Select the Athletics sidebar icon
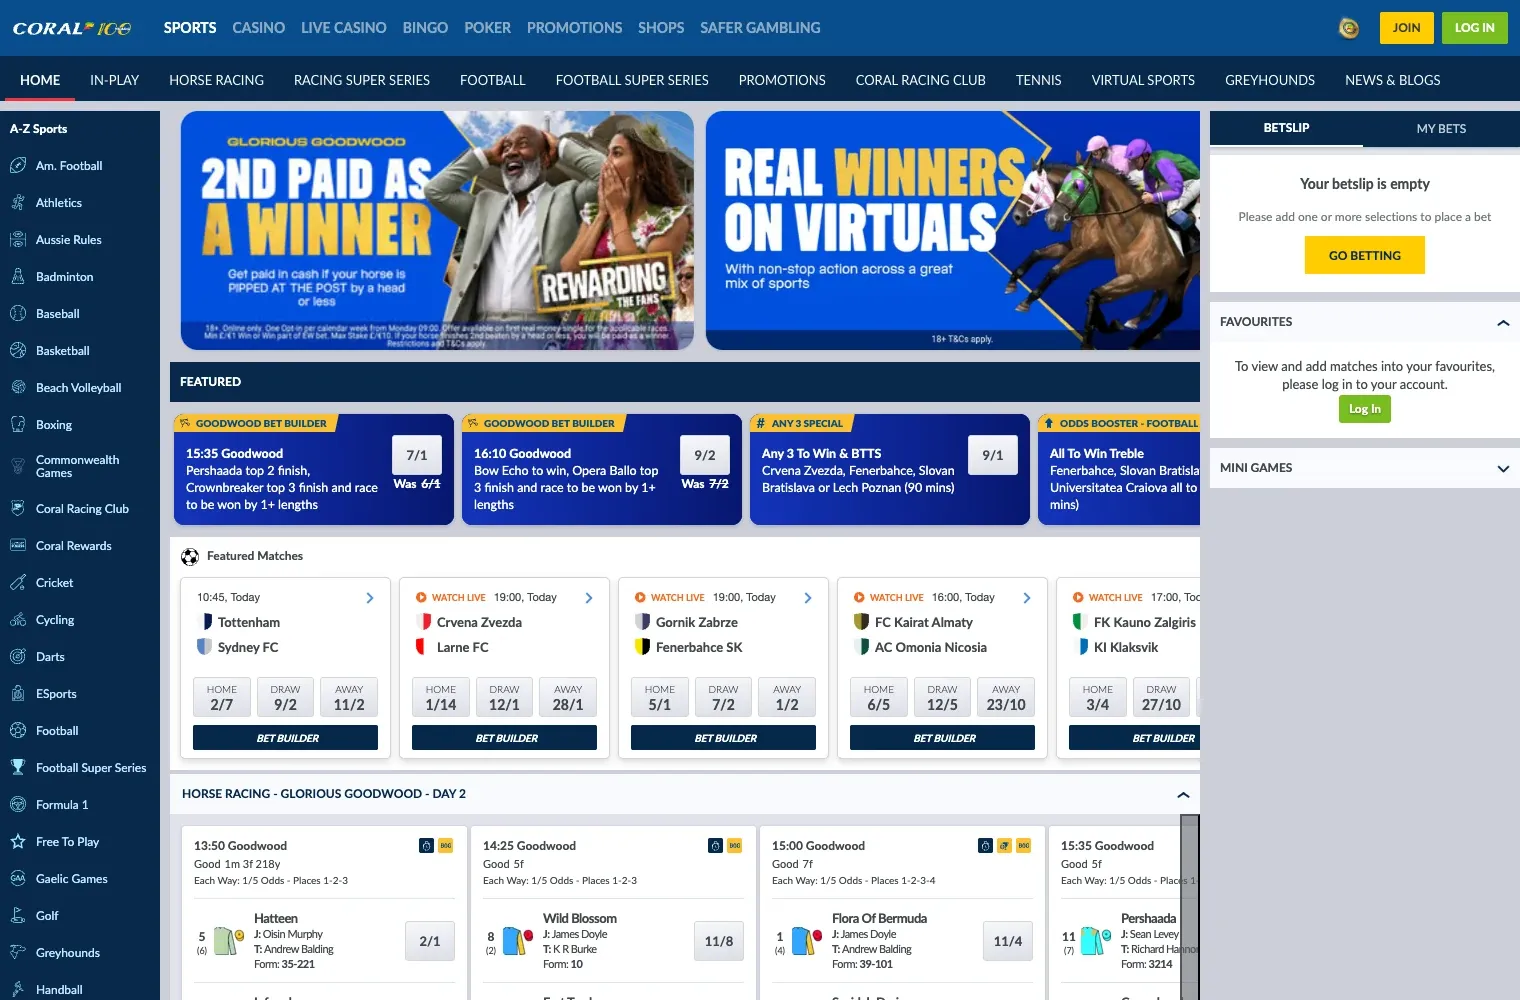This screenshot has height=1000, width=1520. click(x=18, y=203)
